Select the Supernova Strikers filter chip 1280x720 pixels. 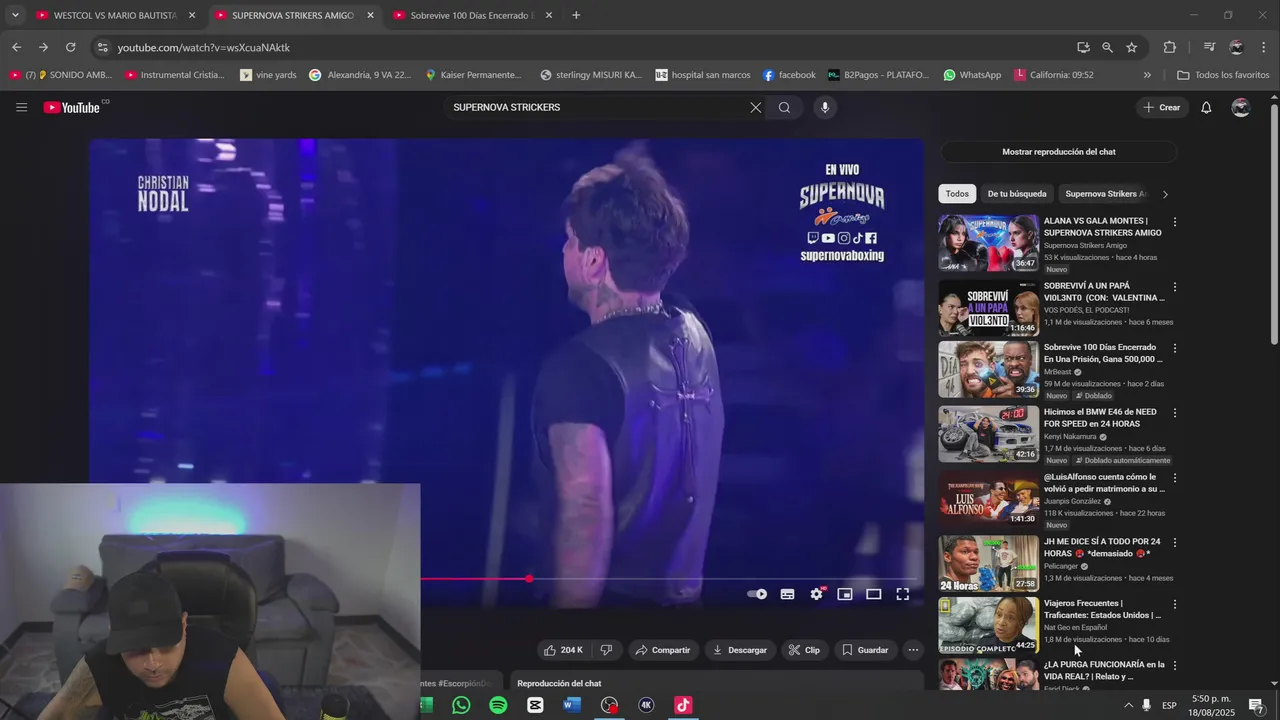1105,194
